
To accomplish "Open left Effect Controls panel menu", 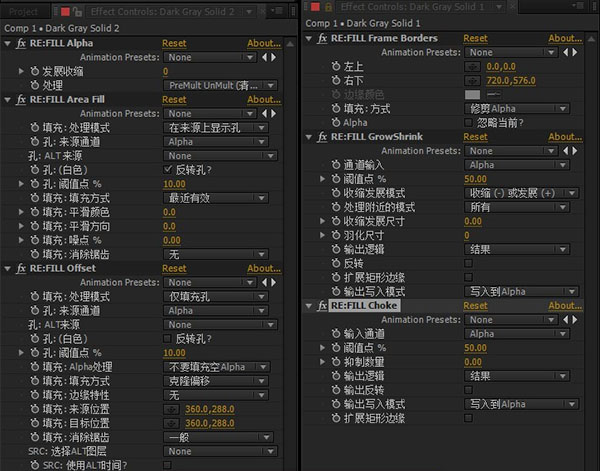I will [277, 11].
